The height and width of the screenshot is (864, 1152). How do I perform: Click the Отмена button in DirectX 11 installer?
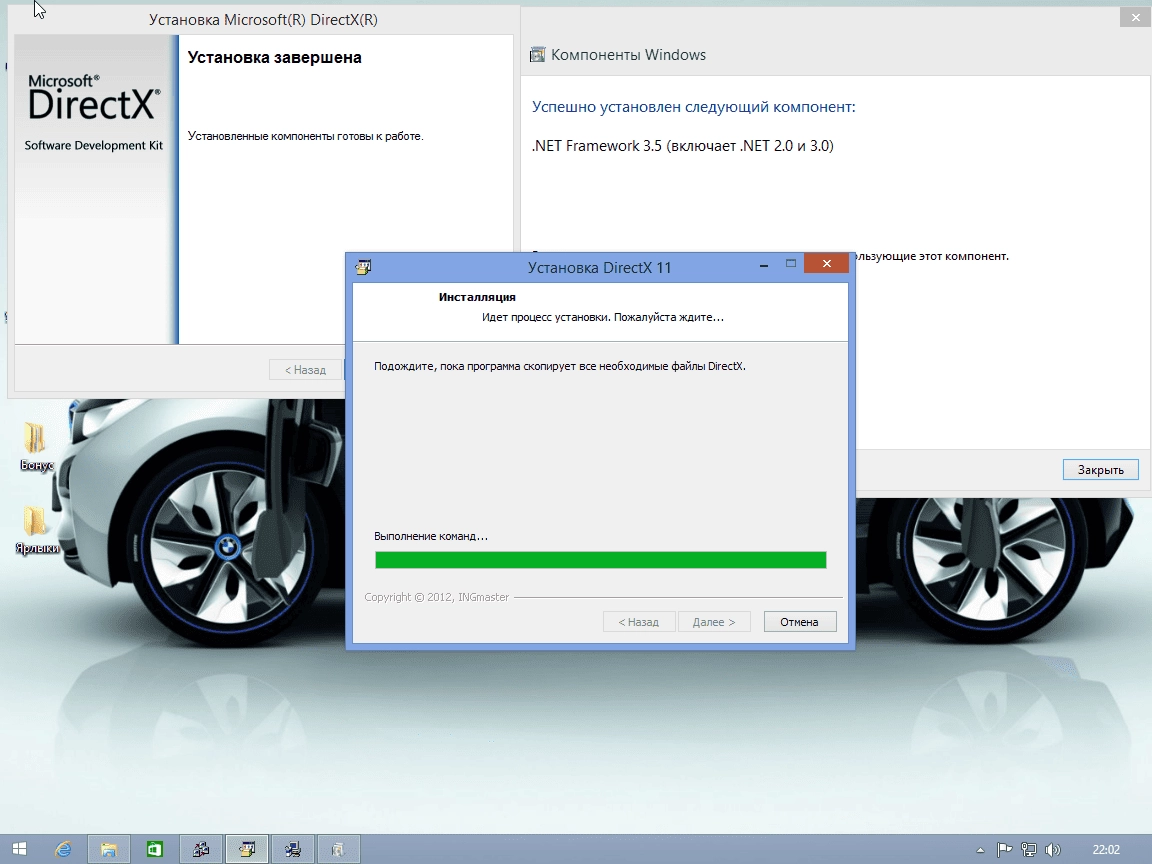click(799, 622)
